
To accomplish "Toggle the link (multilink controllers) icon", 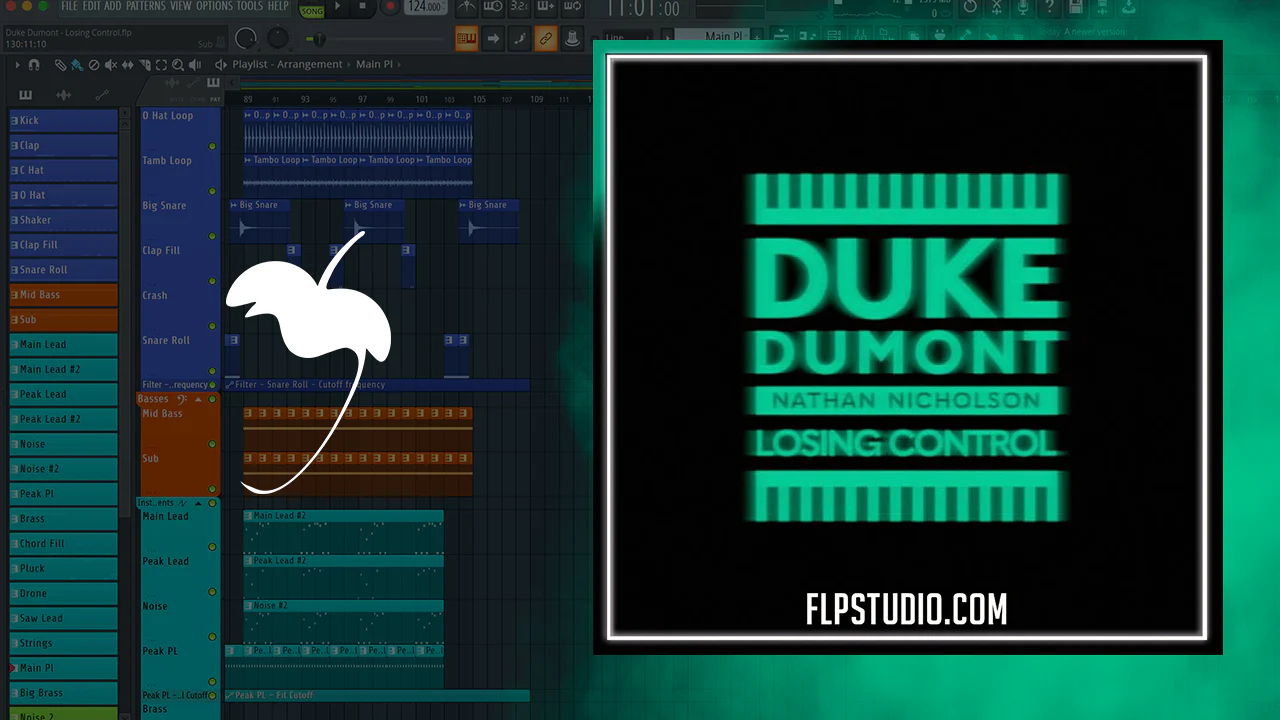I will pyautogui.click(x=545, y=39).
